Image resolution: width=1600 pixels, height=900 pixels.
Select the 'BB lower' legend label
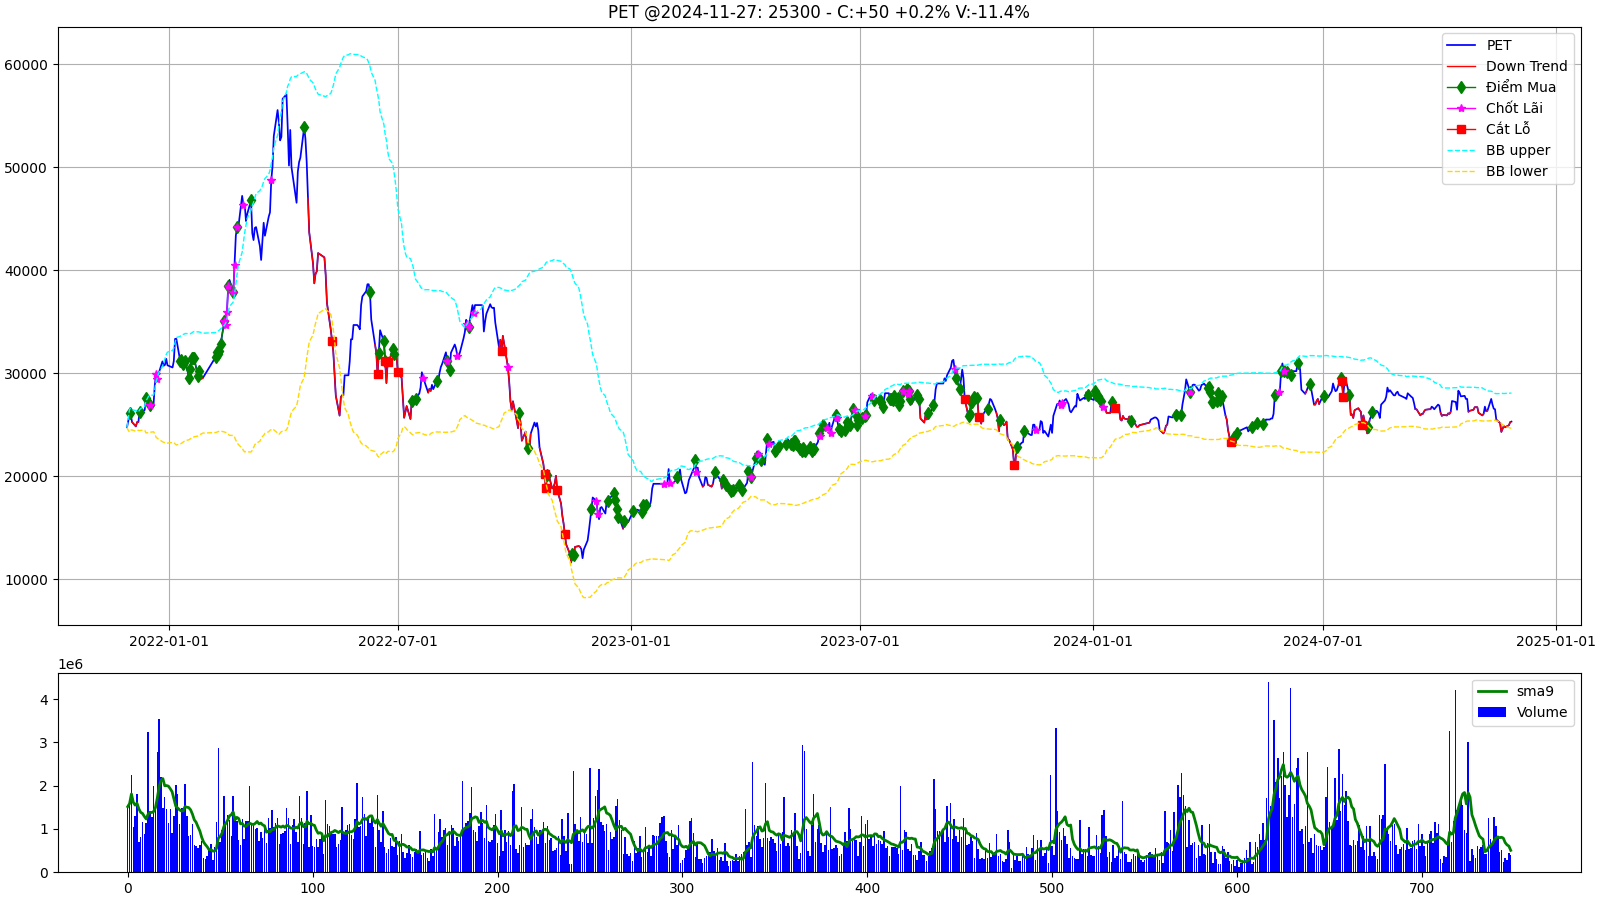[x=1517, y=171]
